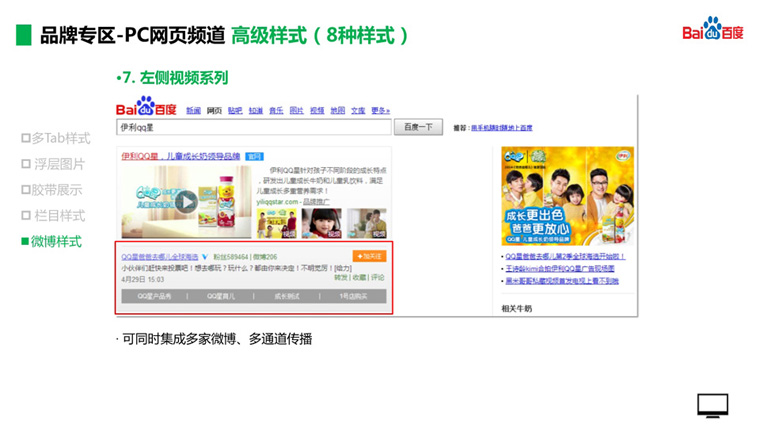This screenshot has height=428, width=760.
Task: Open the third video thumbnail with the couple
Action: 367,223
